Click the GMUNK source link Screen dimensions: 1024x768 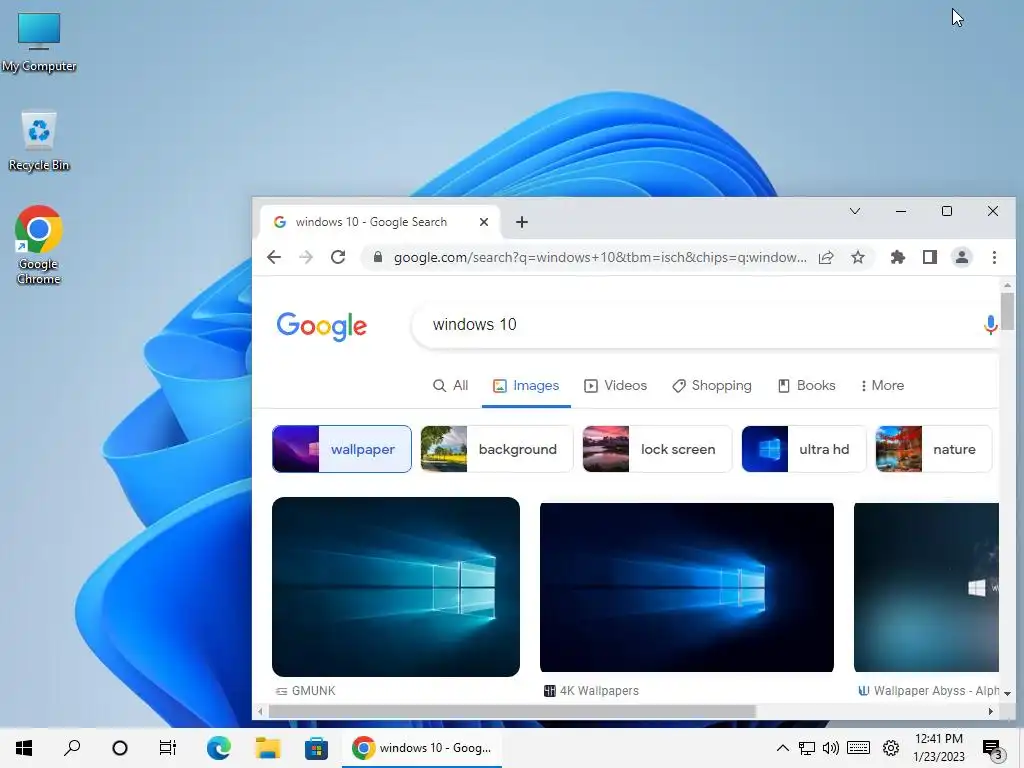point(306,690)
